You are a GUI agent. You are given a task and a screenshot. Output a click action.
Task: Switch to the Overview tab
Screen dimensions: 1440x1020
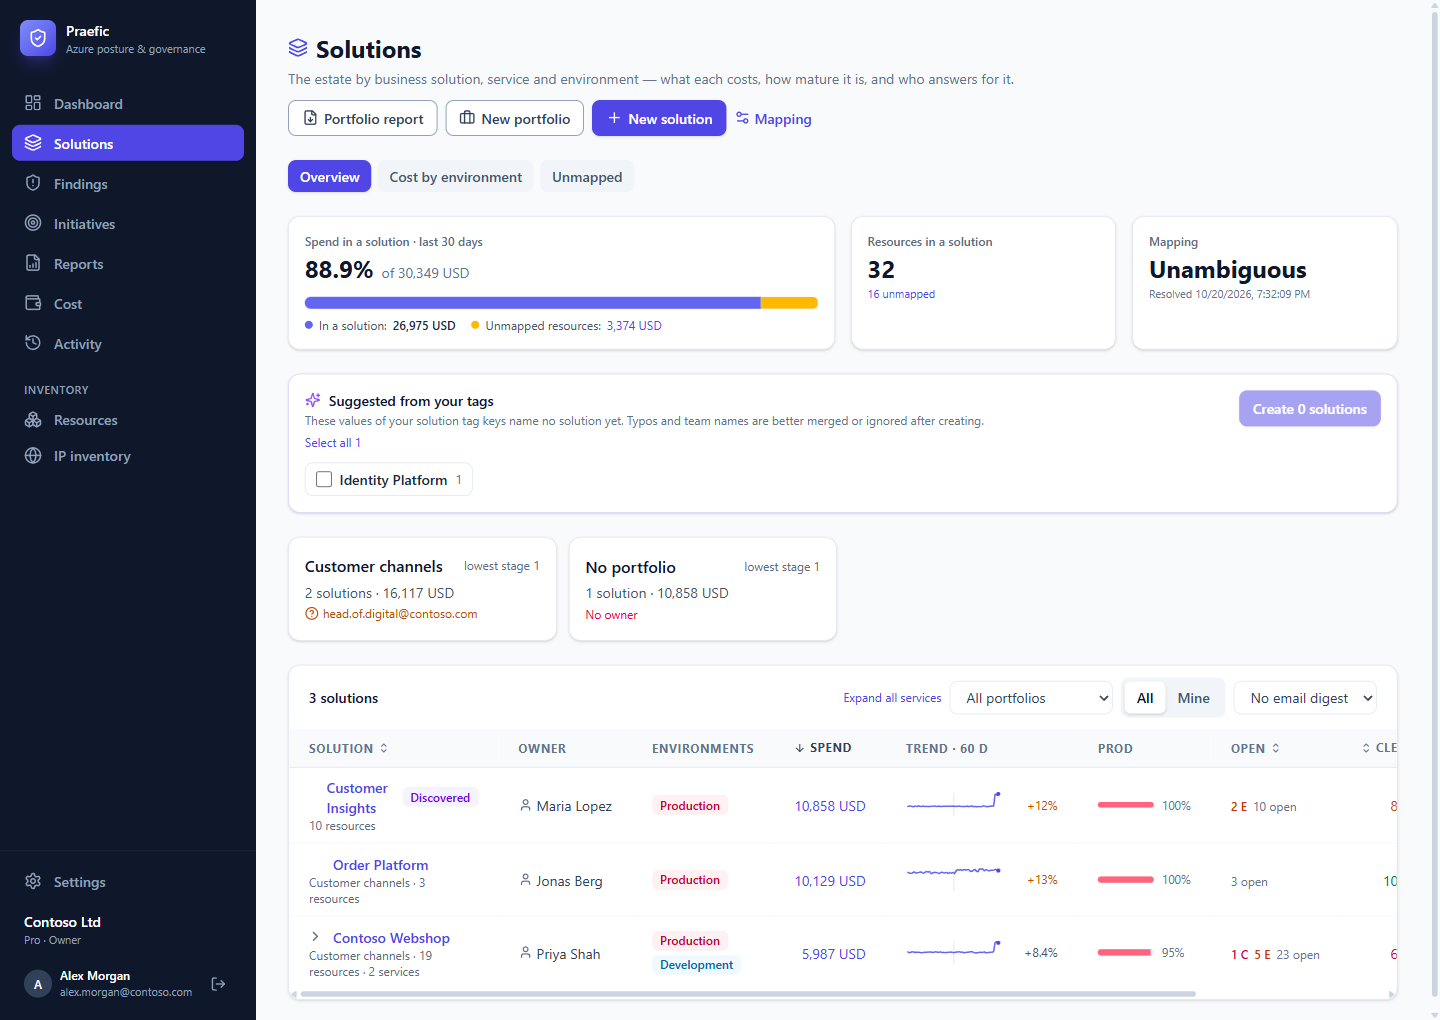330,177
